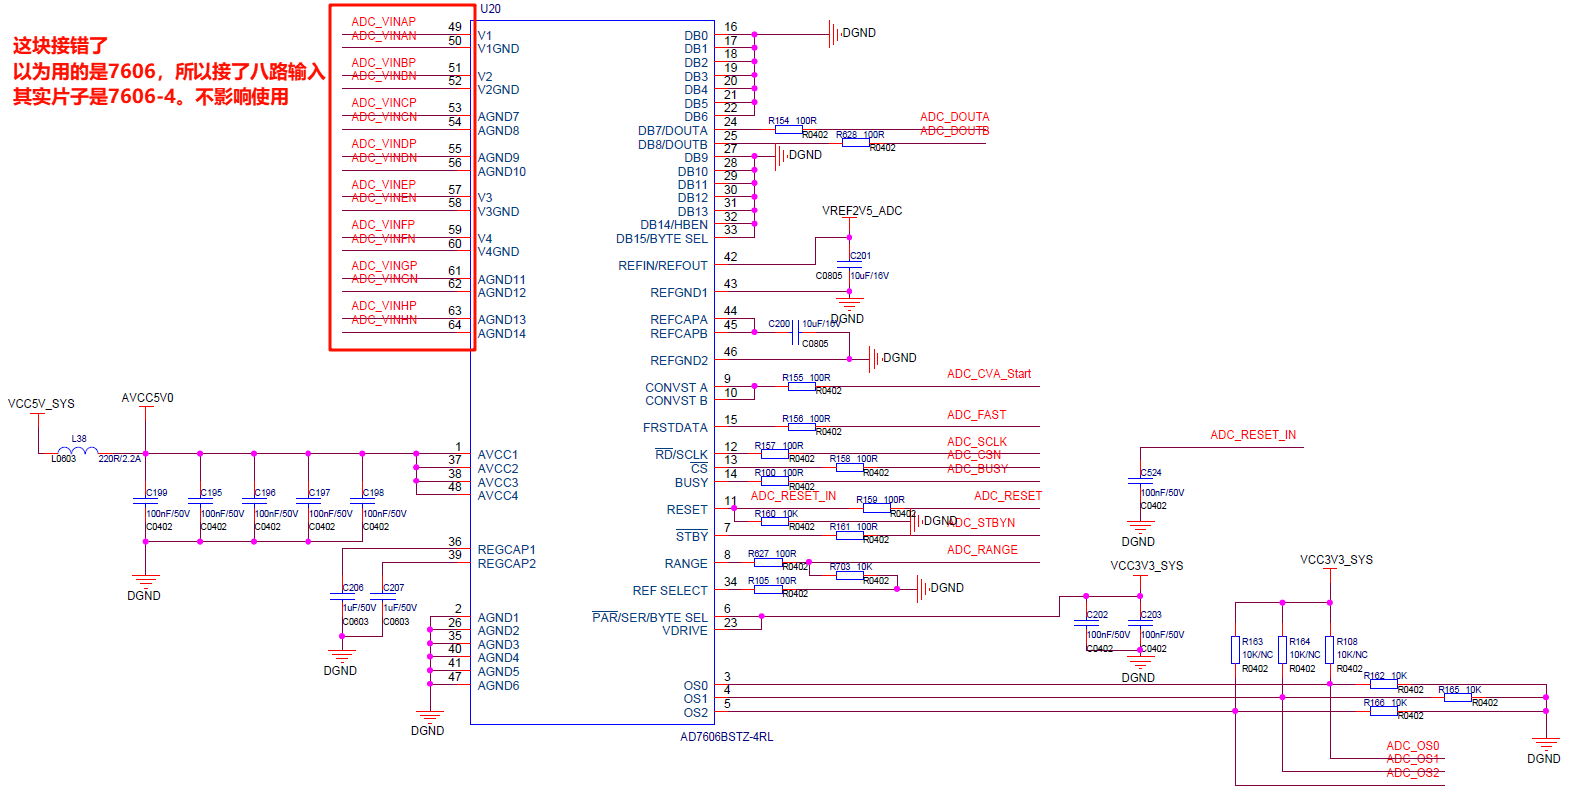Viewport: 1573px width, 797px height.
Task: Click the DGND ground symbol below AGND6
Action: point(429,718)
